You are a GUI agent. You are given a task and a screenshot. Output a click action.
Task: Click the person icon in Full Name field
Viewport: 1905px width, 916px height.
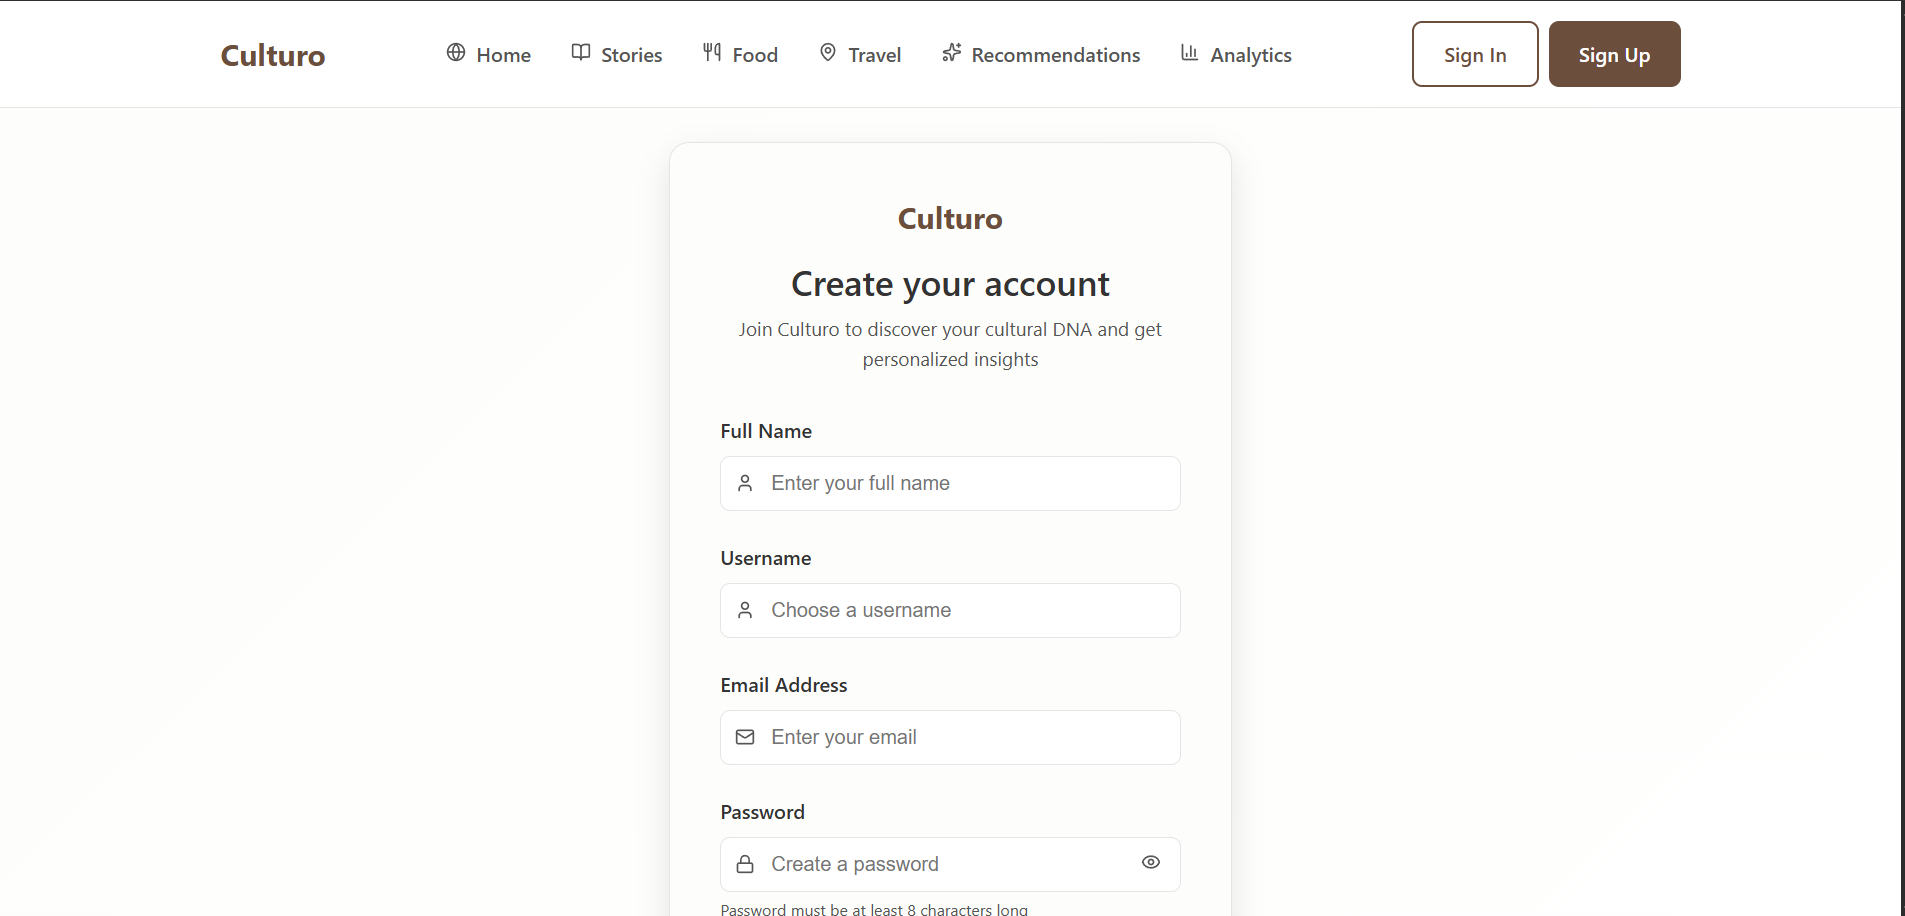point(745,483)
